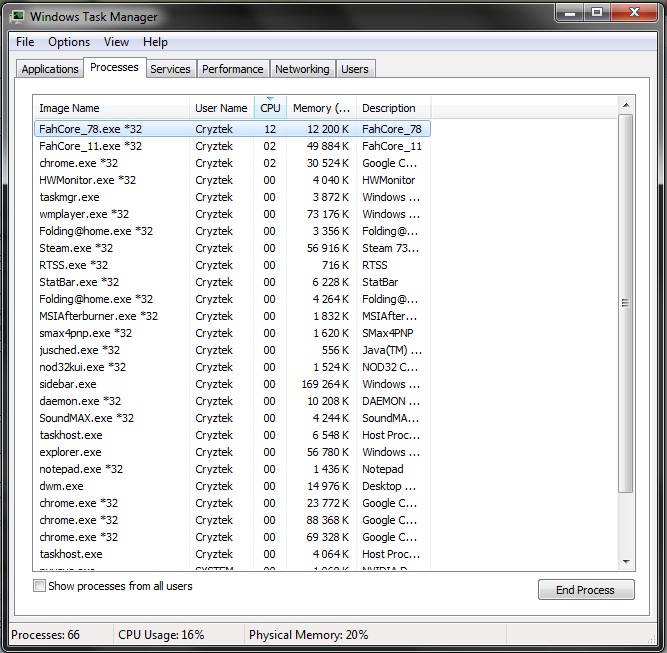The height and width of the screenshot is (653, 667).
Task: Click the scrollbar down arrow
Action: 626,562
